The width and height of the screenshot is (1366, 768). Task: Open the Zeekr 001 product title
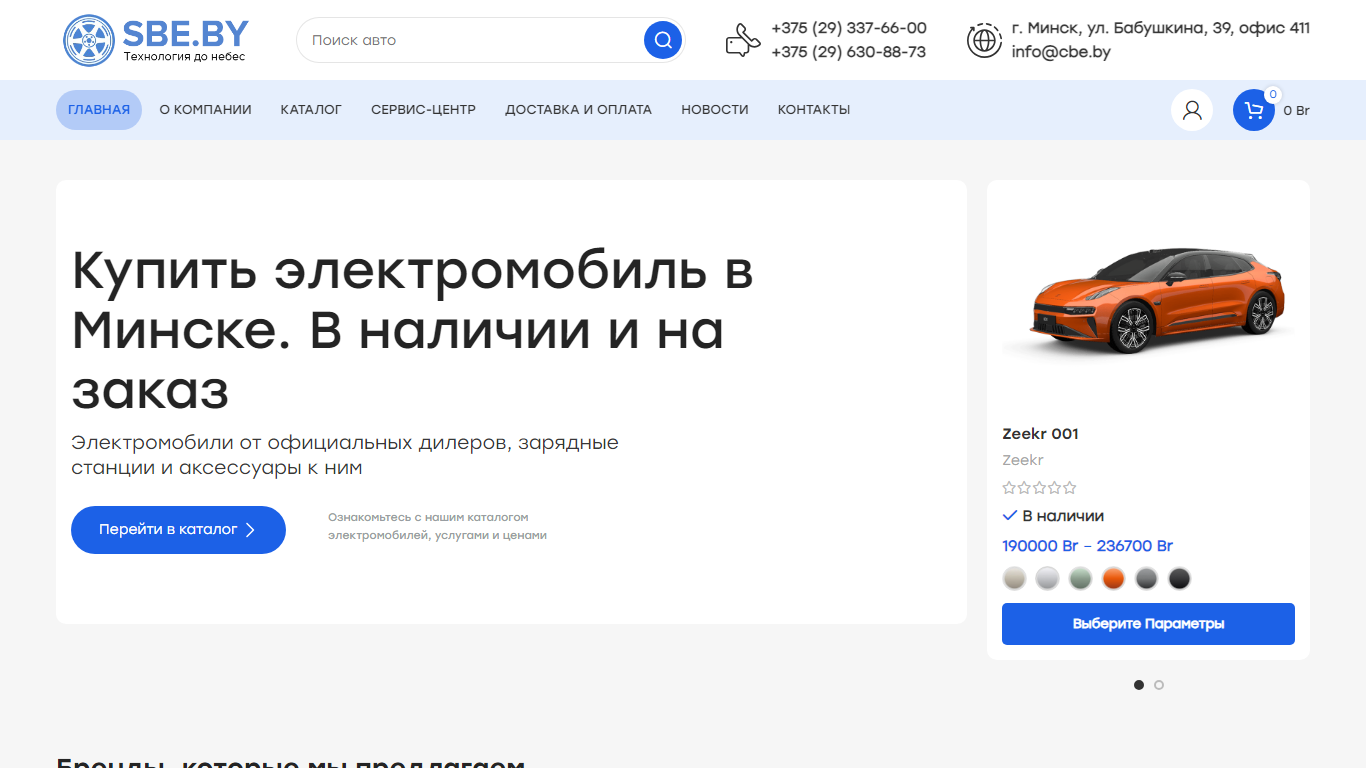pos(1040,434)
